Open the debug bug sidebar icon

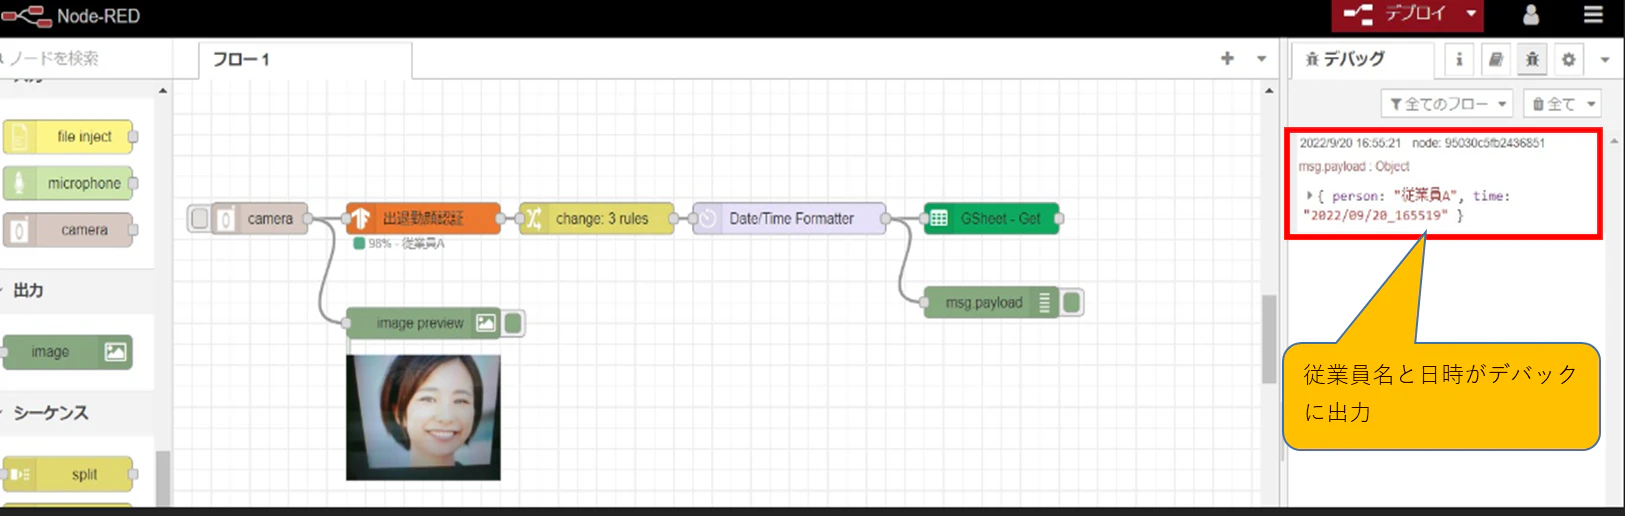pos(1532,60)
